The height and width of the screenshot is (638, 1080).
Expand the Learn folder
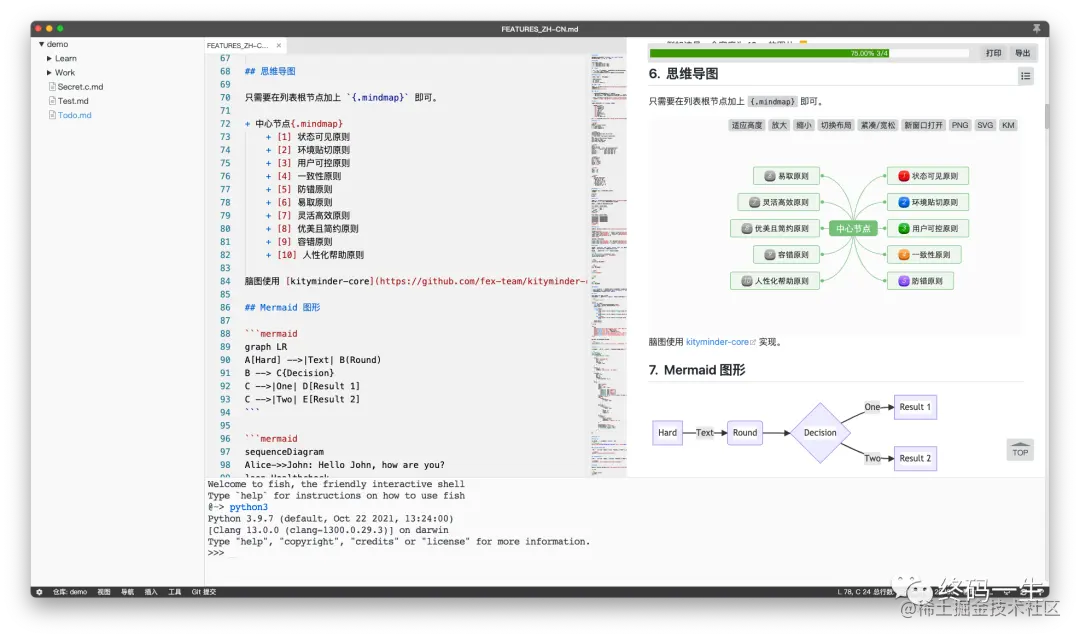tap(49, 59)
